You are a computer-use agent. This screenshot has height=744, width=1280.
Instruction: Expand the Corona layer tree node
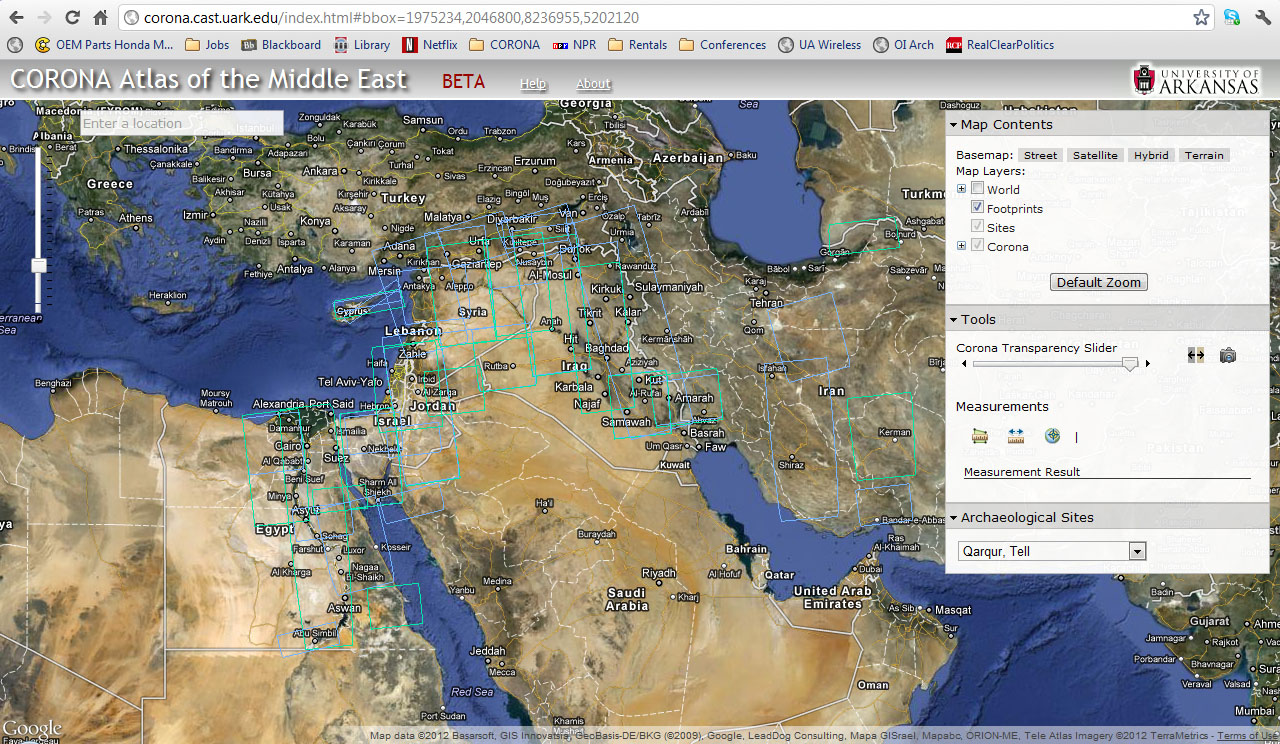[x=962, y=246]
